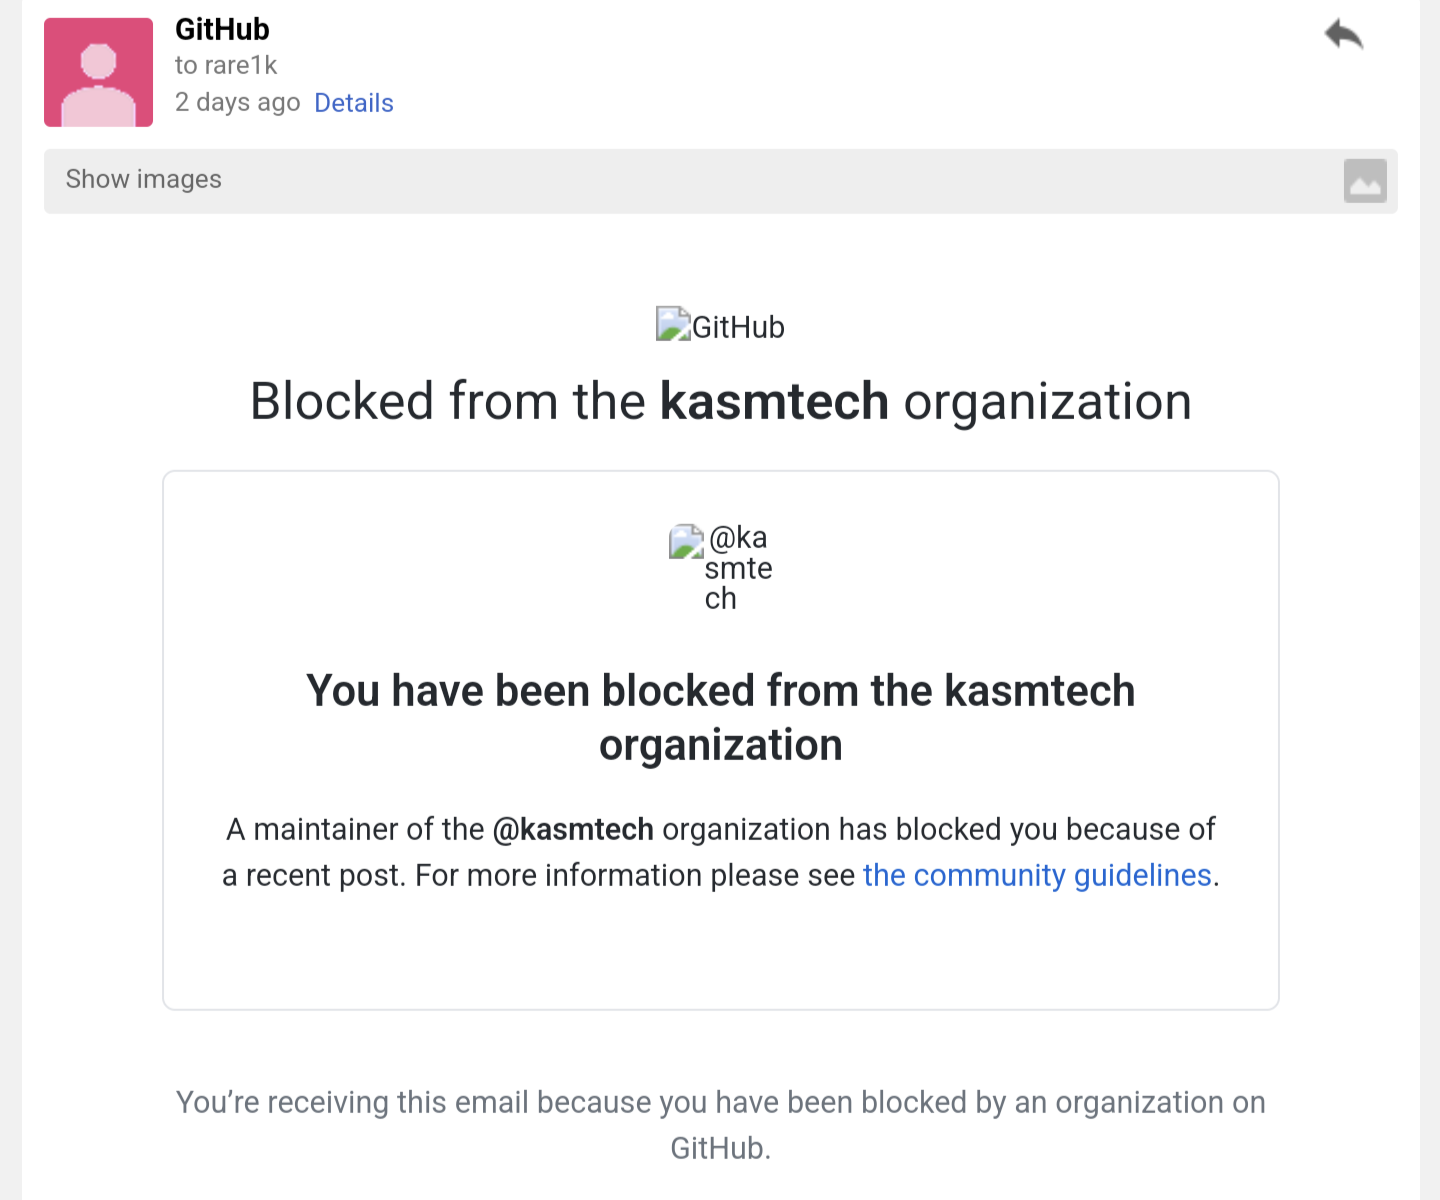Screen dimensions: 1440x1200
Task: Select the GitHub sender name
Action: click(222, 30)
